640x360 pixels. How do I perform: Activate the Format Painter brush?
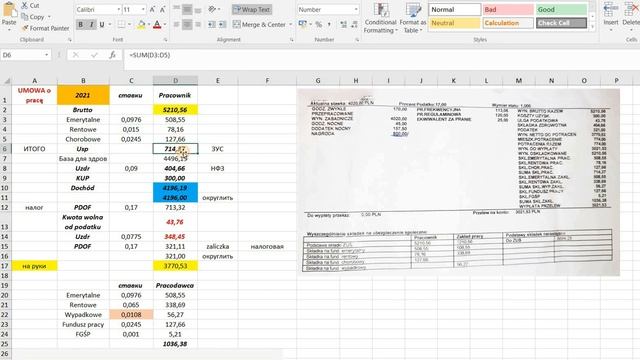(x=45, y=28)
